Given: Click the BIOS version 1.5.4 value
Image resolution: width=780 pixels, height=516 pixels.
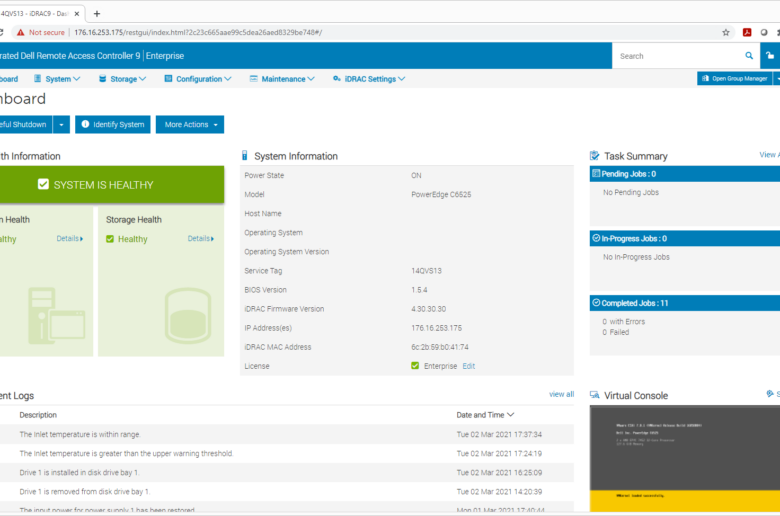Looking at the screenshot, I should (419, 290).
